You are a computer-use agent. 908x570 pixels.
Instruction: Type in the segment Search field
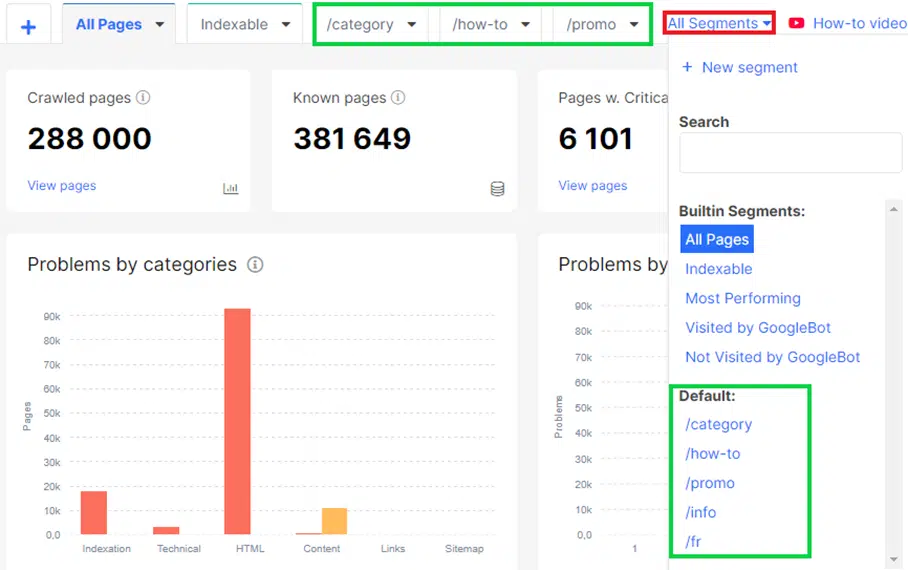click(790, 154)
